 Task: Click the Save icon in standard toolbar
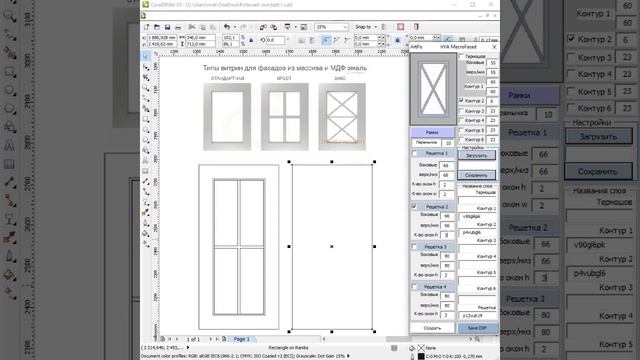coord(167,27)
